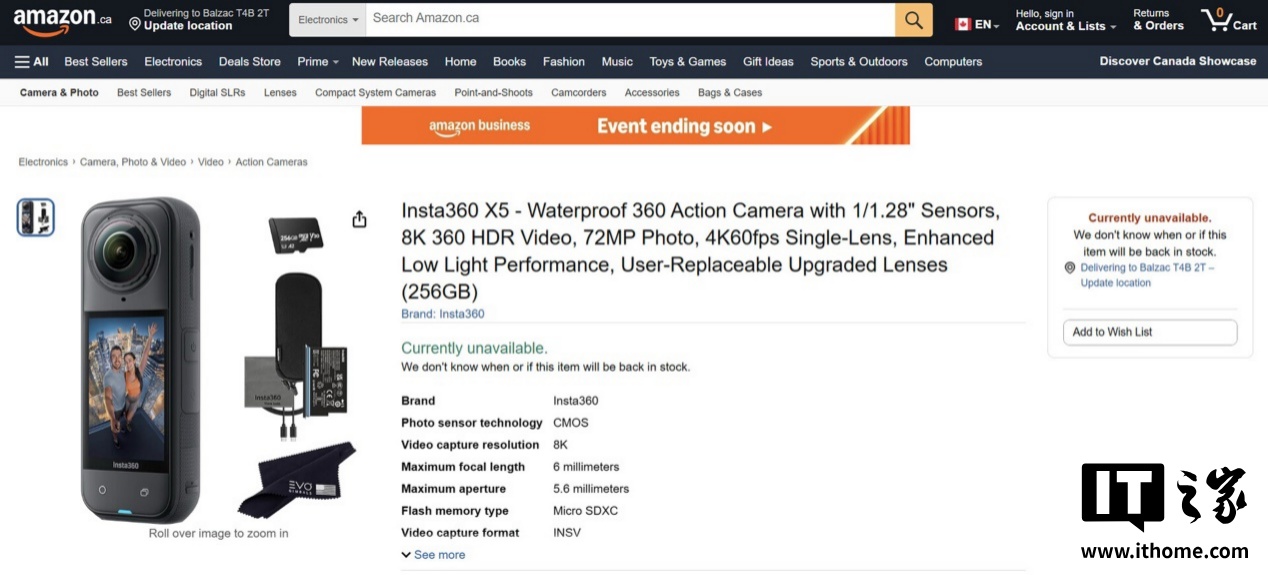
Task: Go to Point-and-Shoots category tab
Action: (493, 93)
